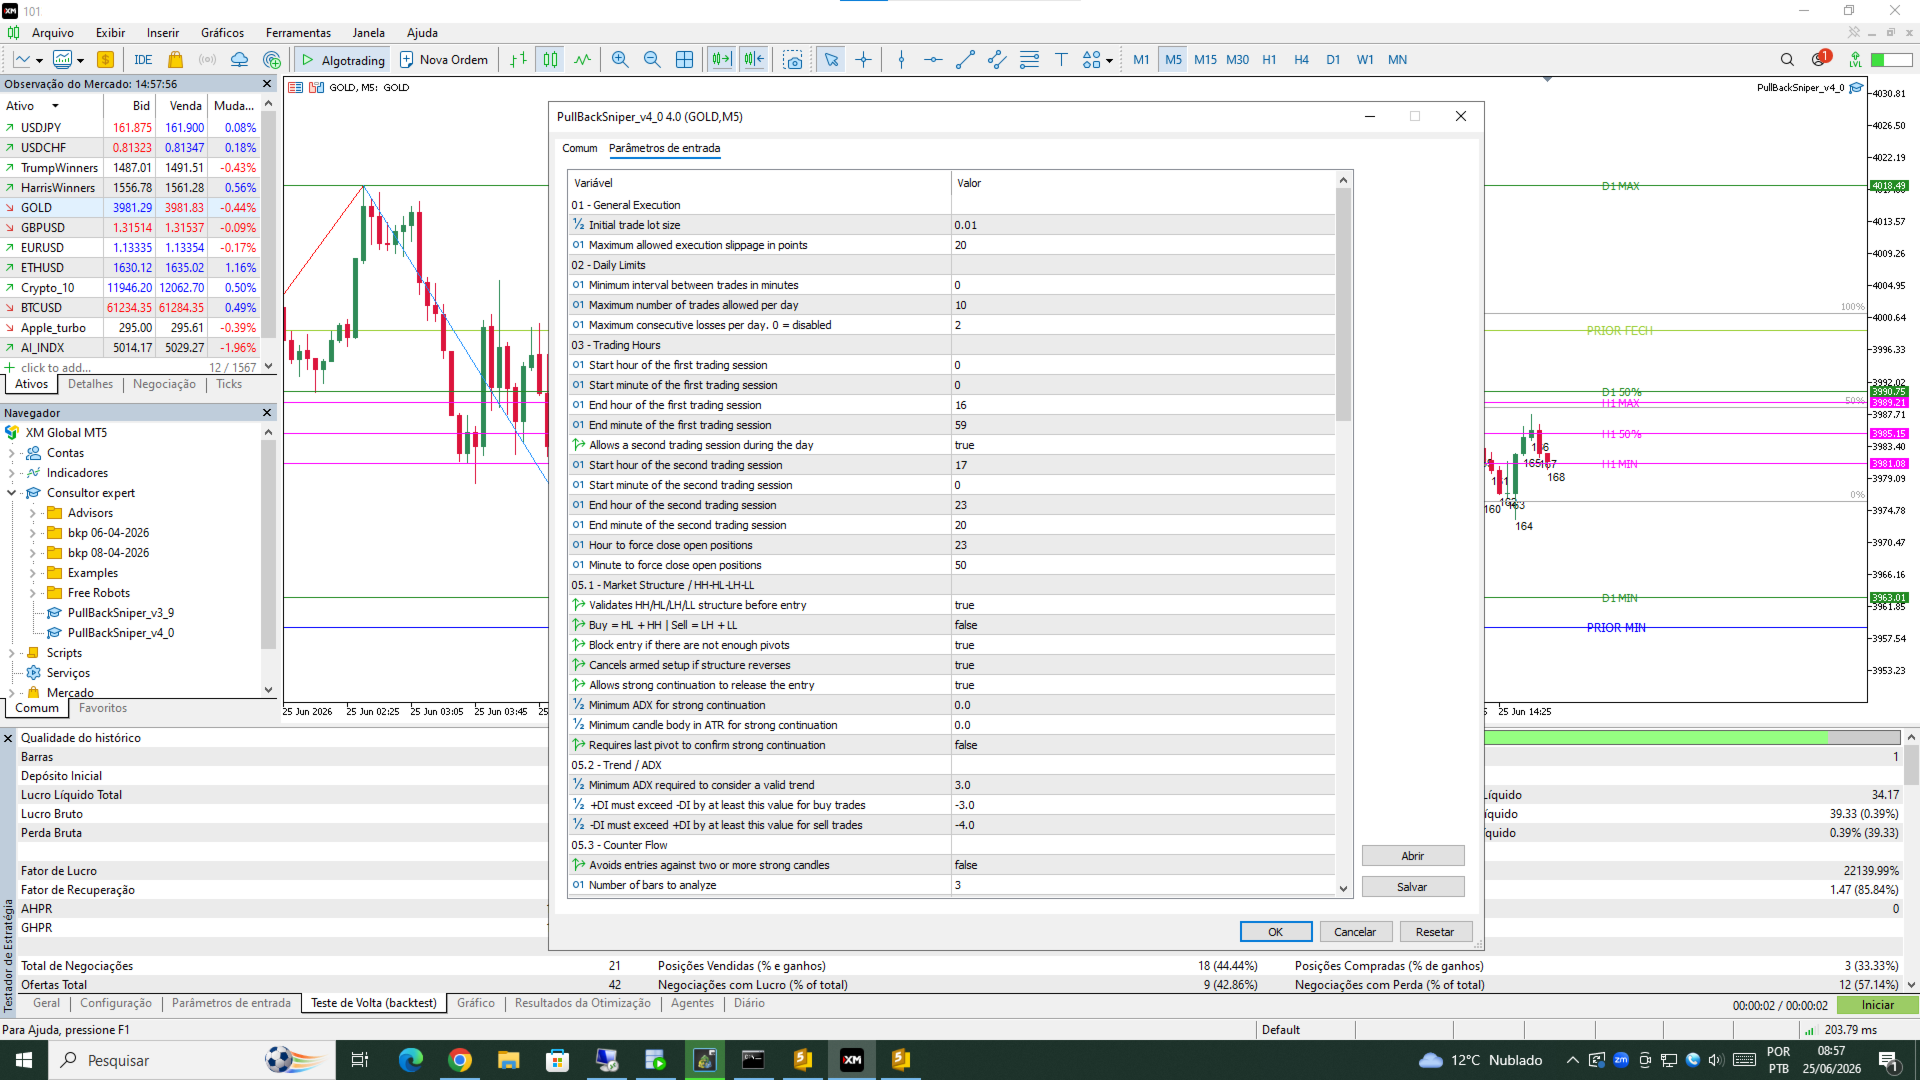
Task: Open the graphical objects dropdown arrow
Action: (1110, 61)
